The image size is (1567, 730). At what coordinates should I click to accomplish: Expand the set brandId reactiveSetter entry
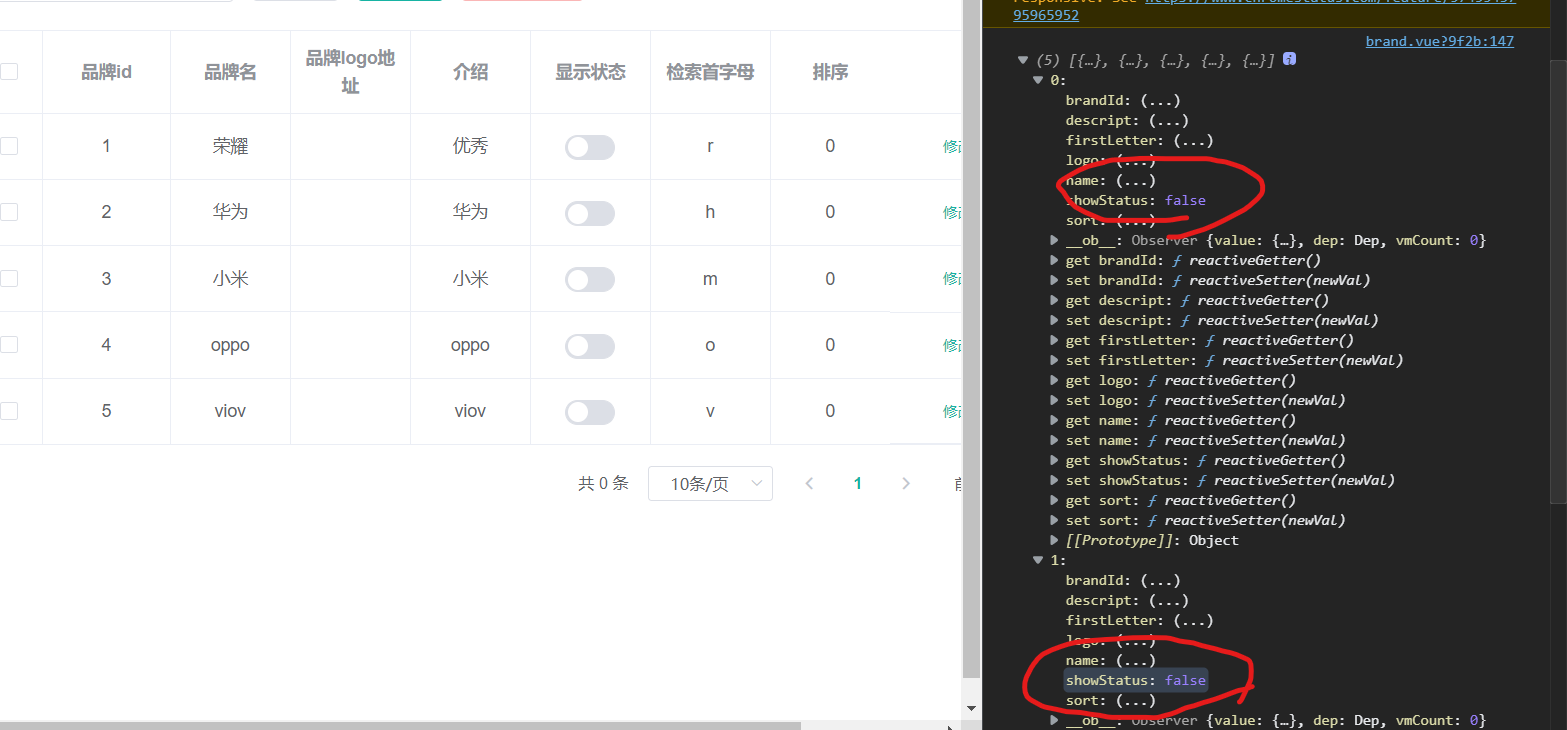coord(1055,280)
